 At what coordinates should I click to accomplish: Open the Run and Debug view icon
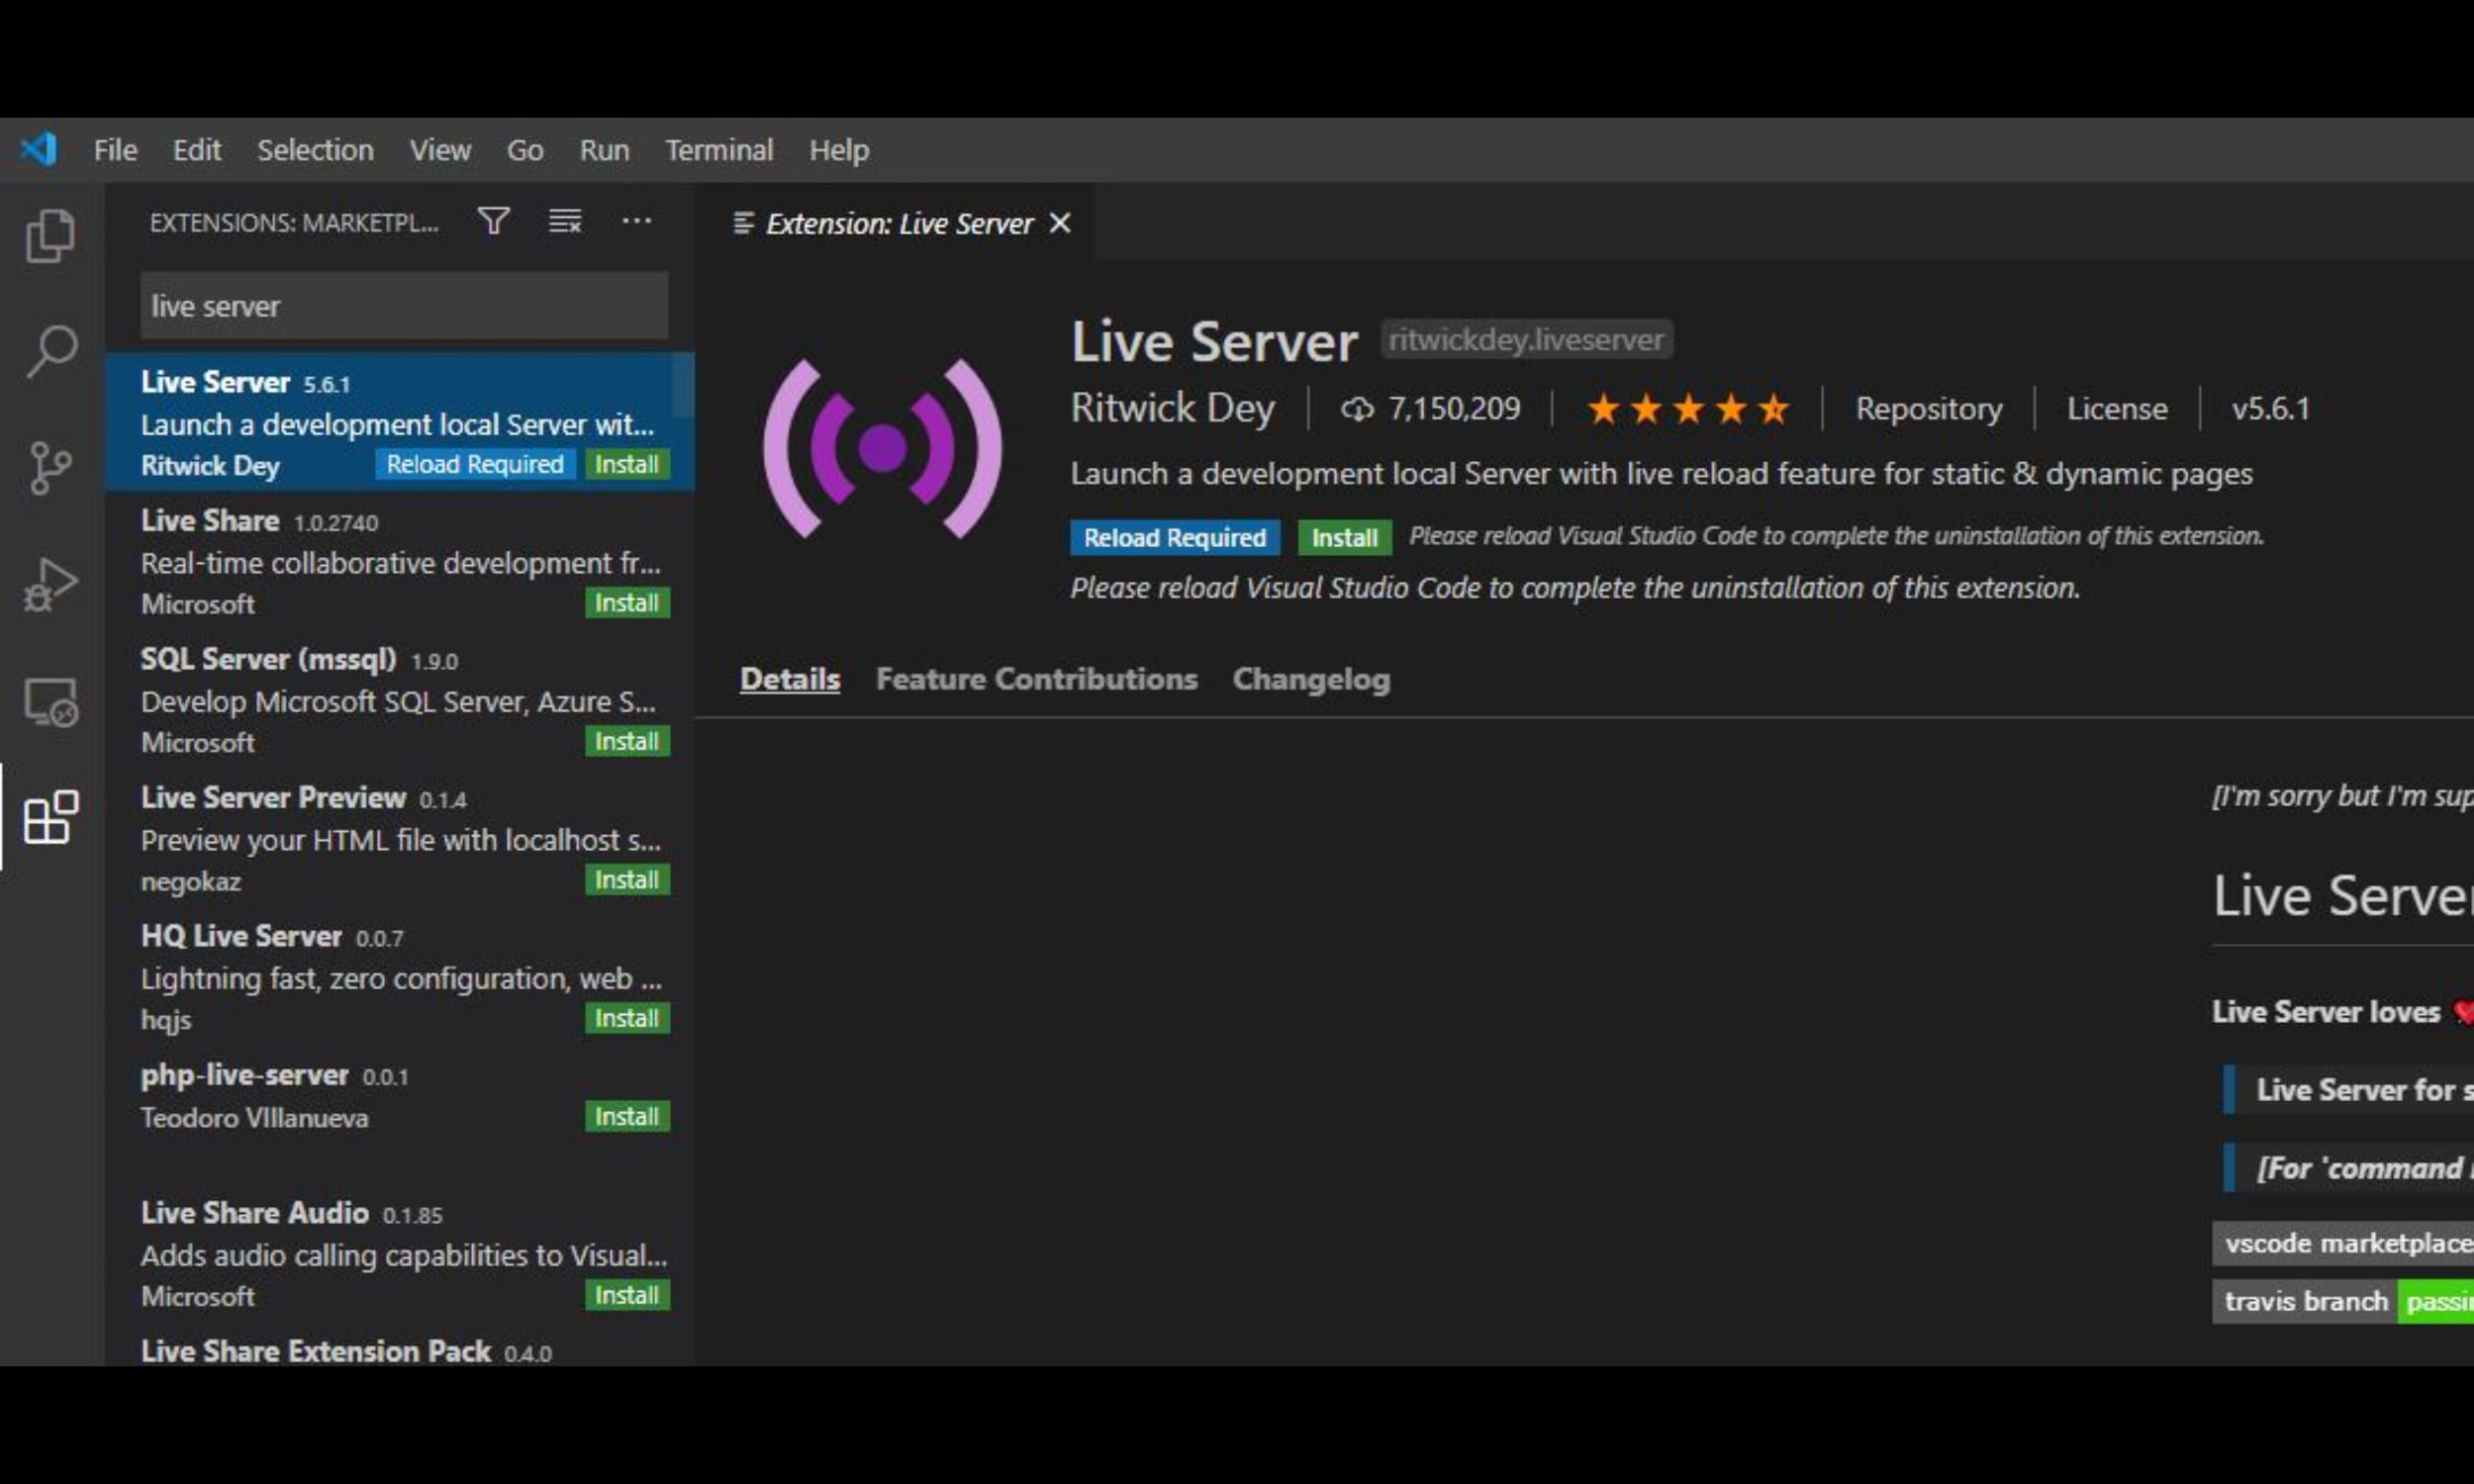click(x=50, y=584)
